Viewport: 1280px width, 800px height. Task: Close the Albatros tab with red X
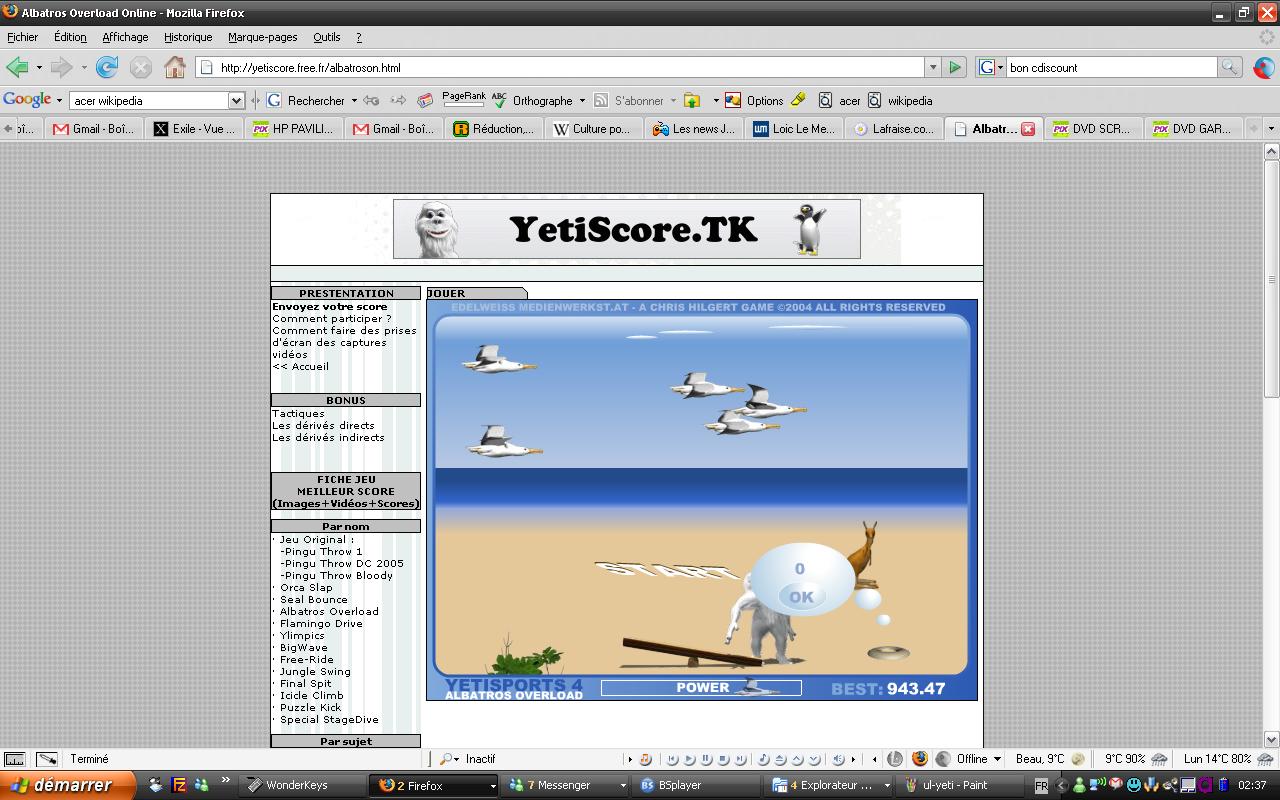point(1027,129)
